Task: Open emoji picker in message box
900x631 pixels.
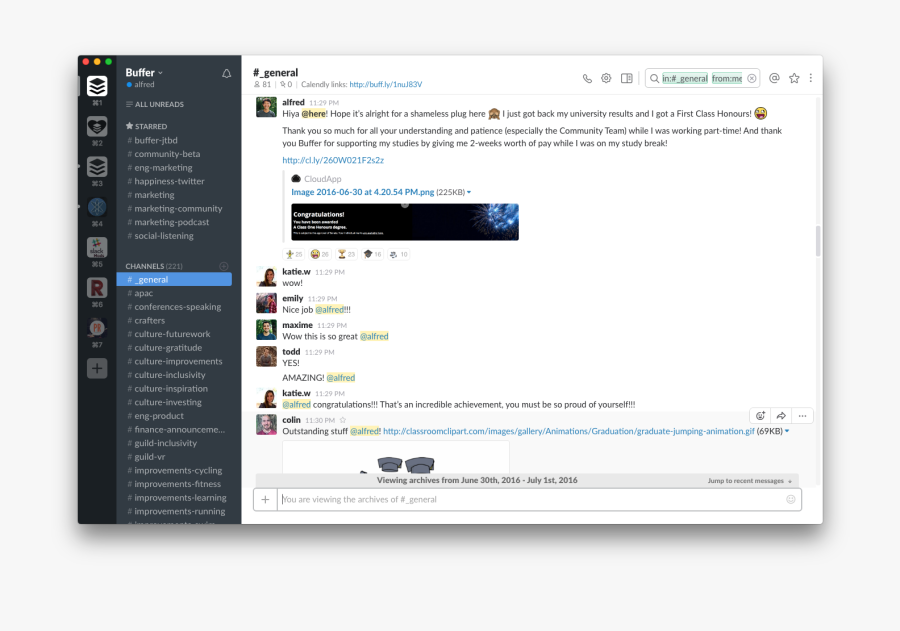Action: coord(790,499)
